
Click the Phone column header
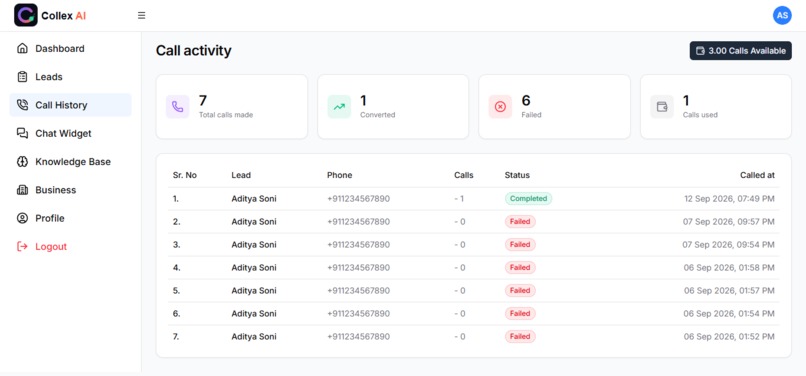[339, 175]
